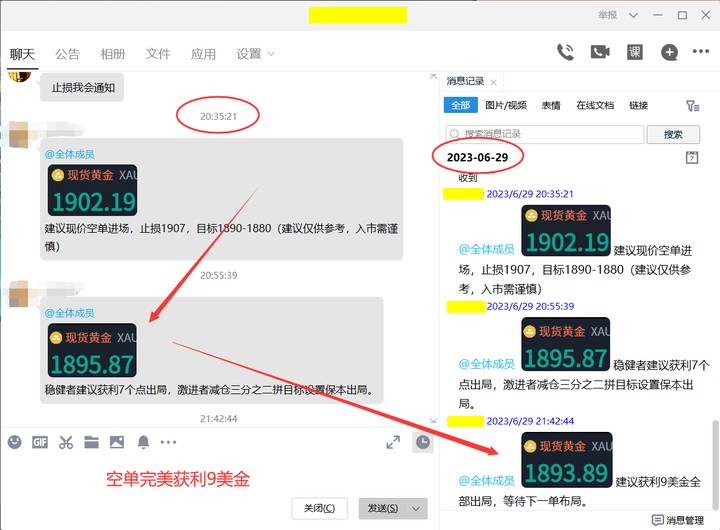Start a video call
720x530 pixels.
(x=600, y=52)
